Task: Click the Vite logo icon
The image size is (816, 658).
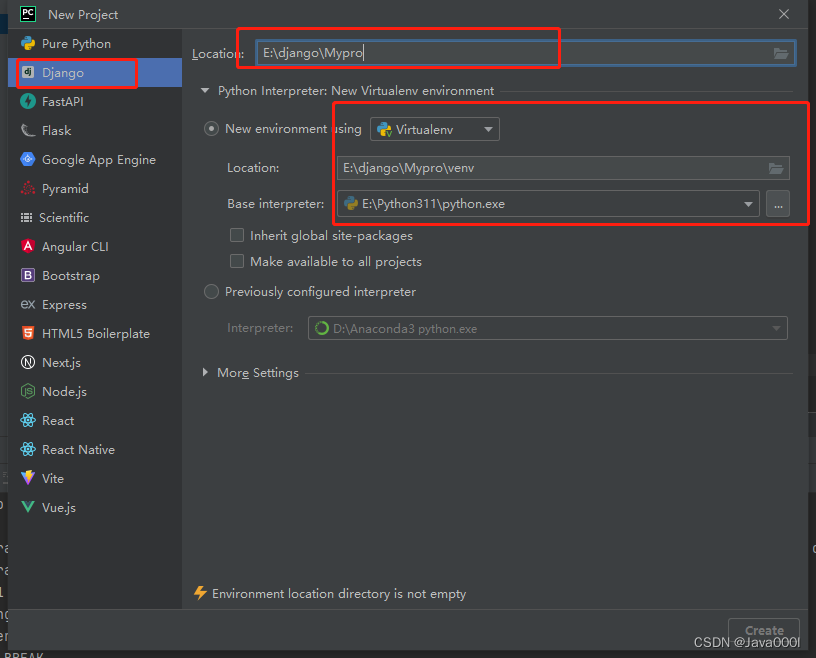Action: [x=28, y=478]
